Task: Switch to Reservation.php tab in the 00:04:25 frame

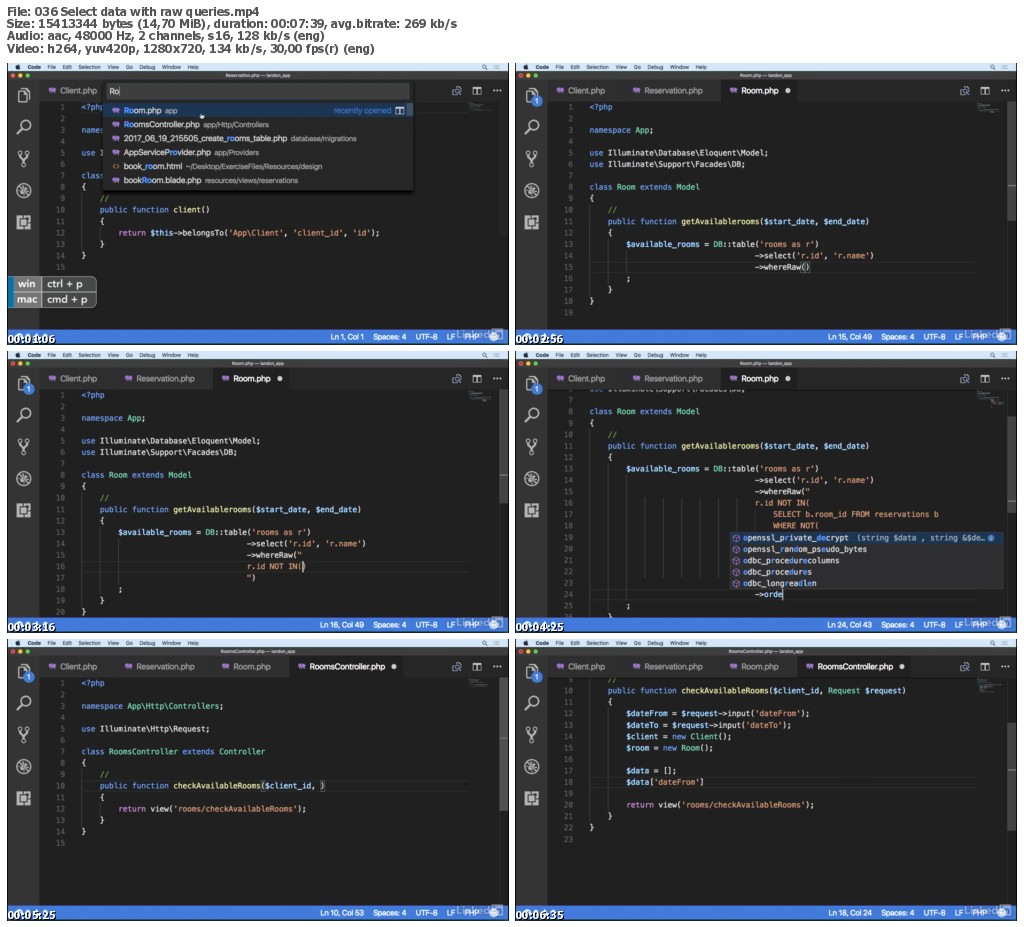Action: (667, 379)
